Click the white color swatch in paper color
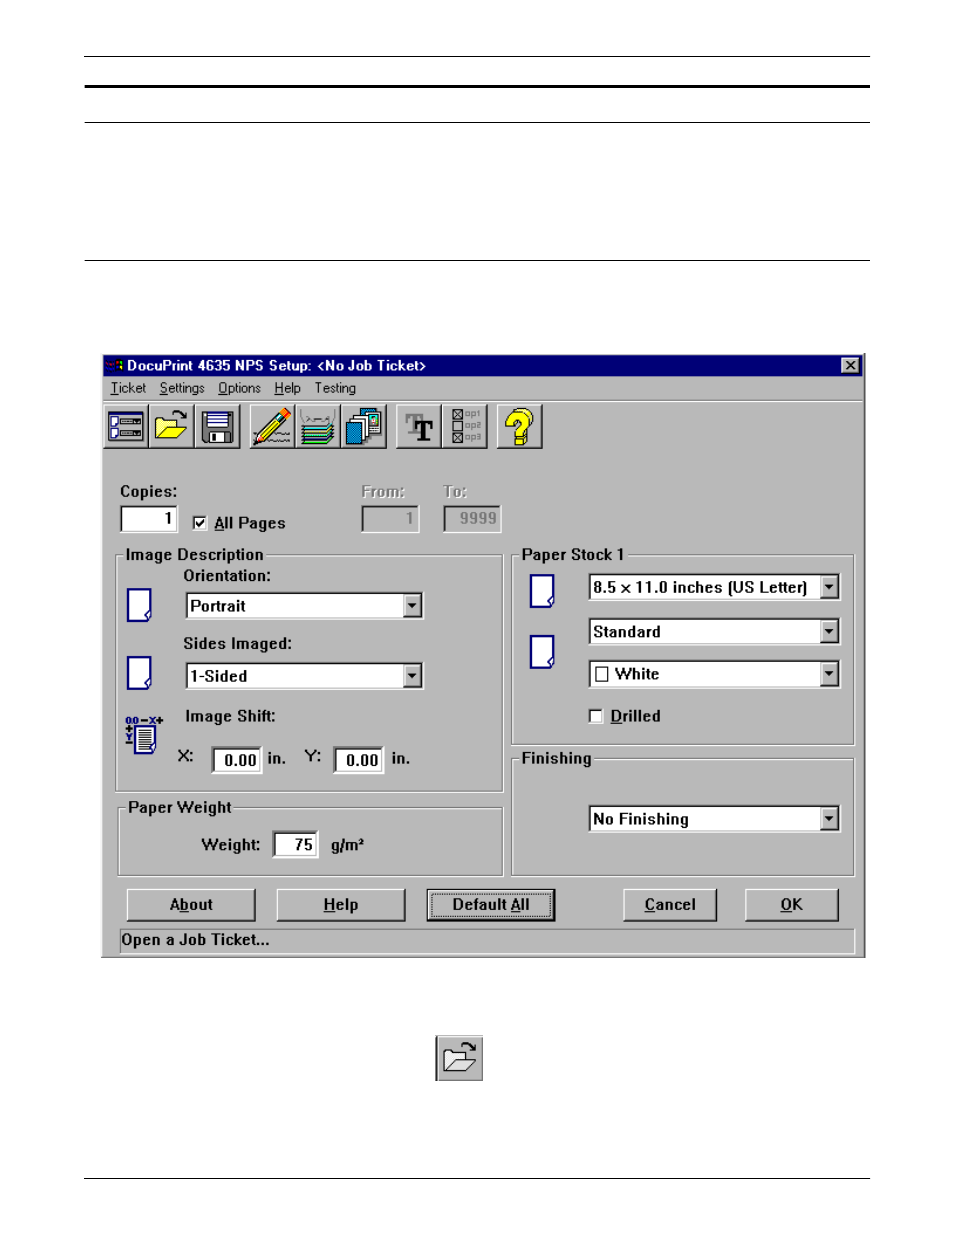954x1235 pixels. coord(602,675)
